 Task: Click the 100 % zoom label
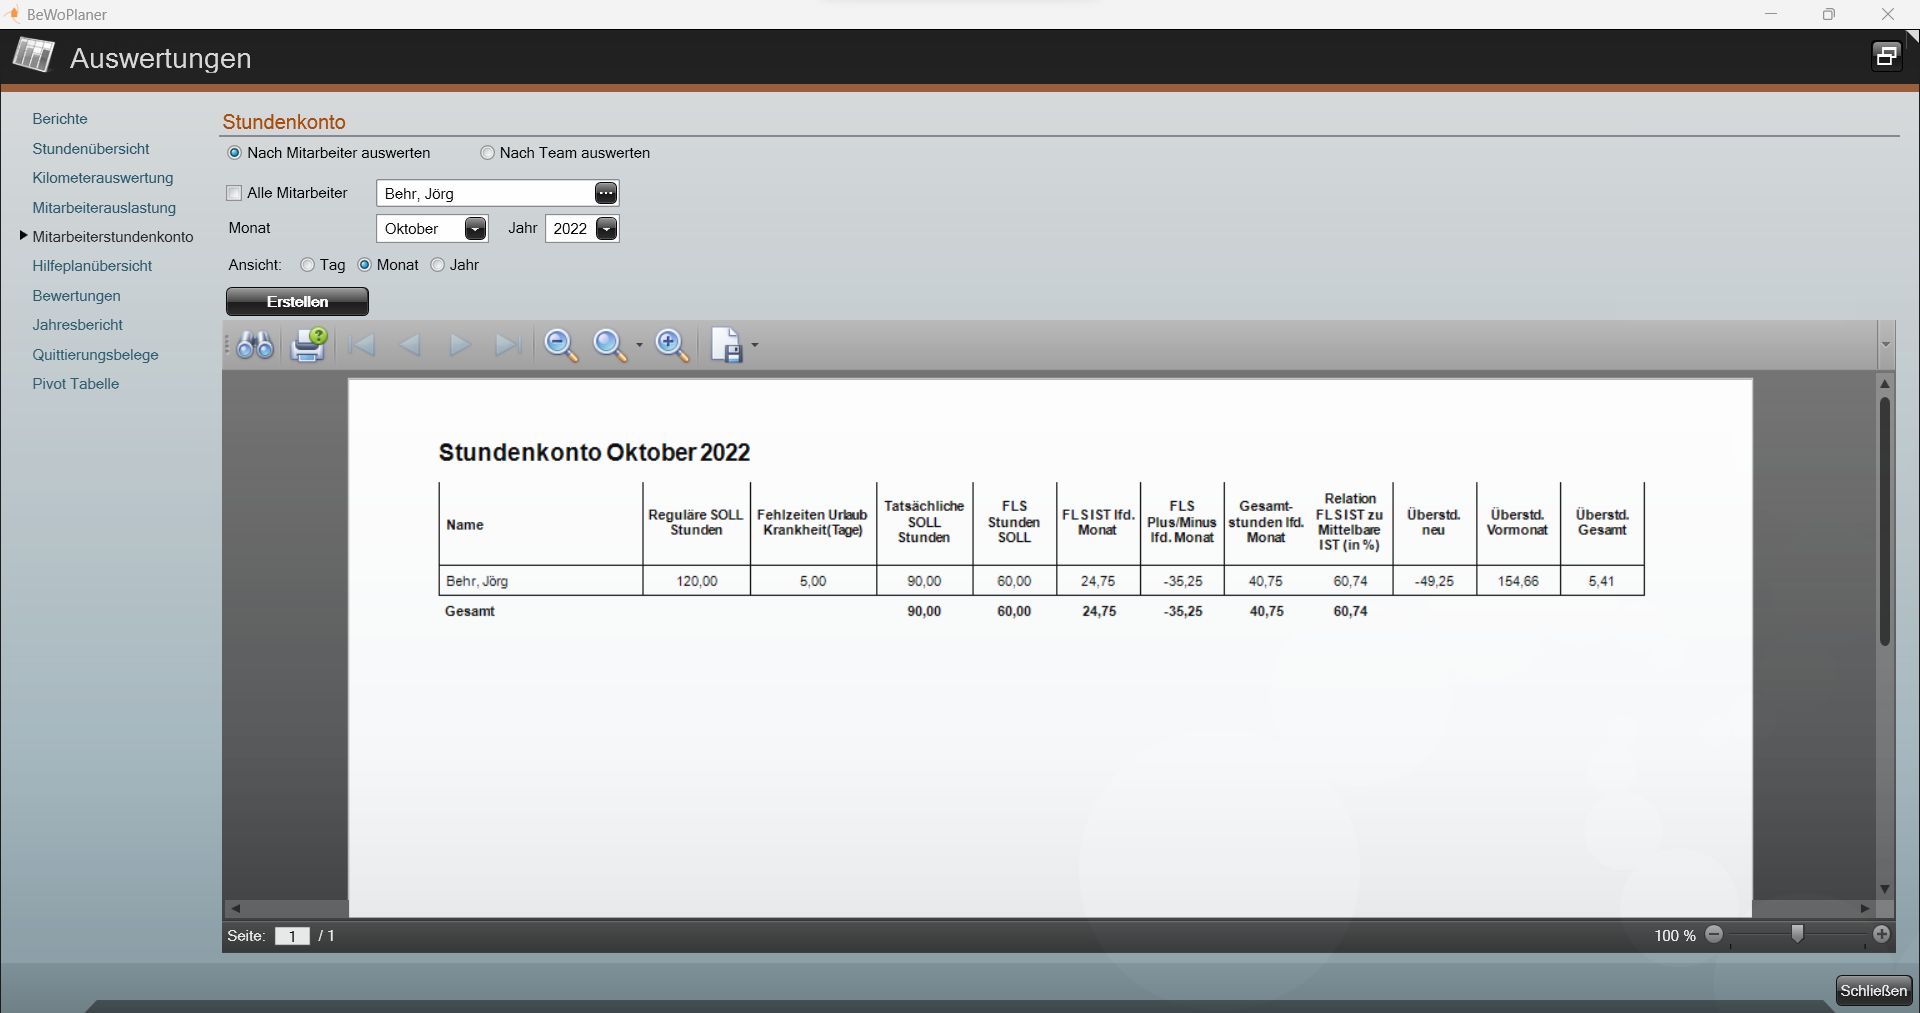[1675, 936]
